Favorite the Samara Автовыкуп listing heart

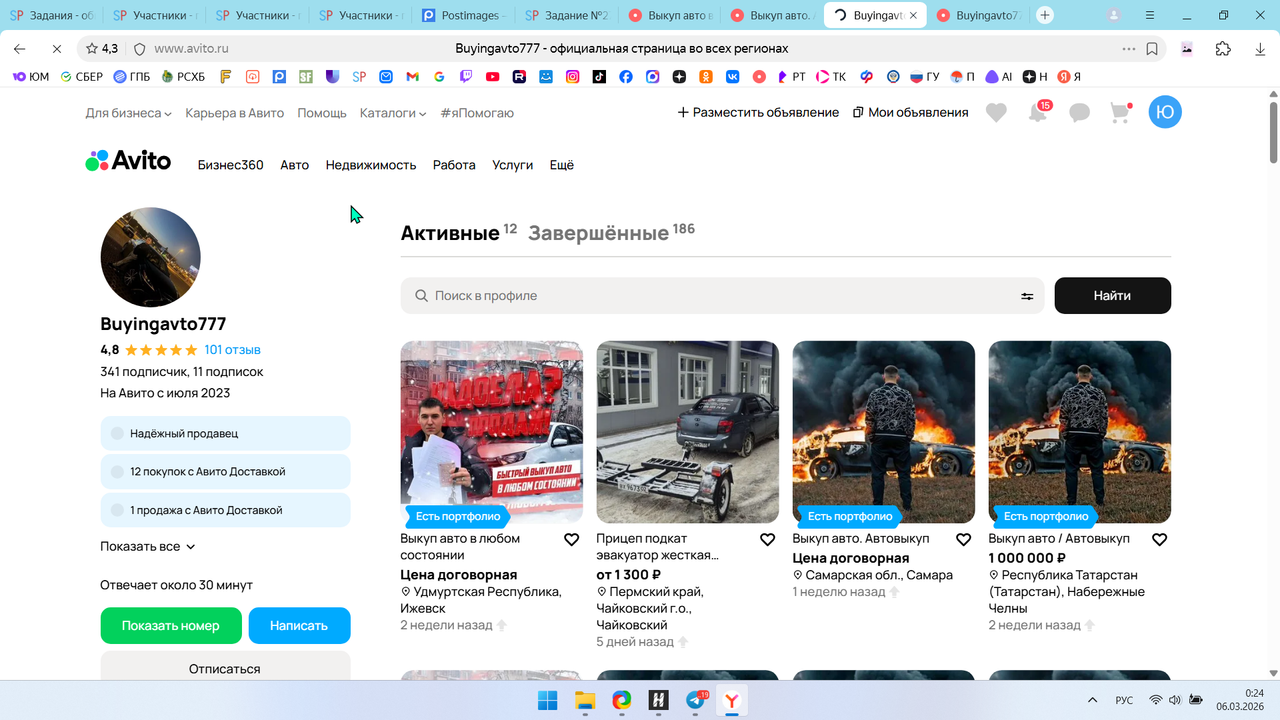click(x=963, y=540)
